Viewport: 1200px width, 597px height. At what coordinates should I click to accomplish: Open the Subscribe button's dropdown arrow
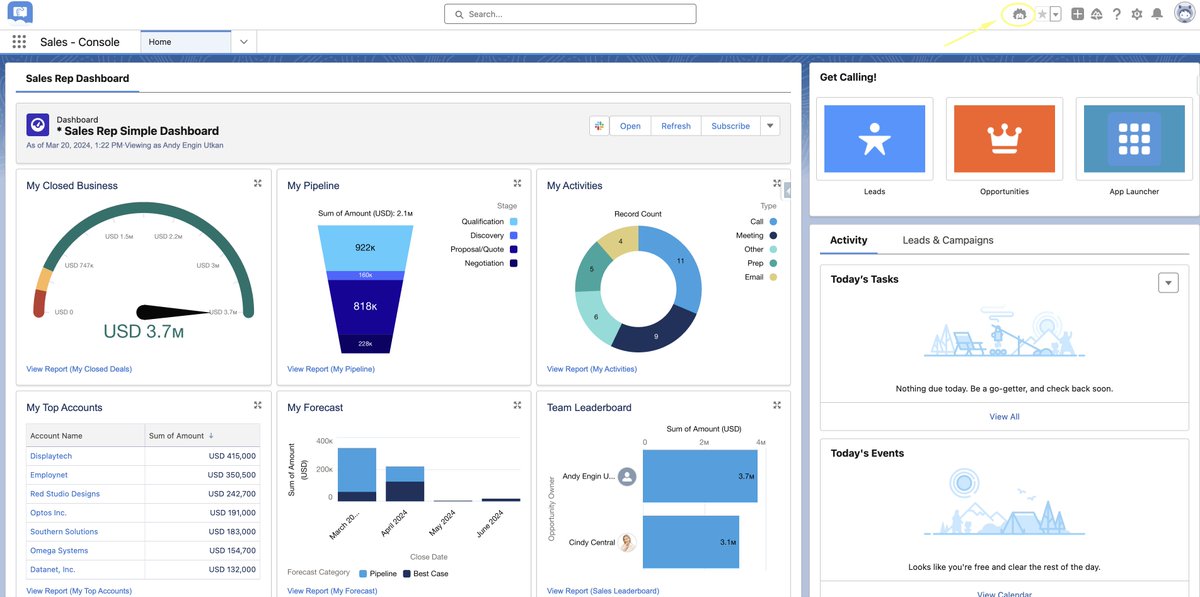pyautogui.click(x=769, y=124)
